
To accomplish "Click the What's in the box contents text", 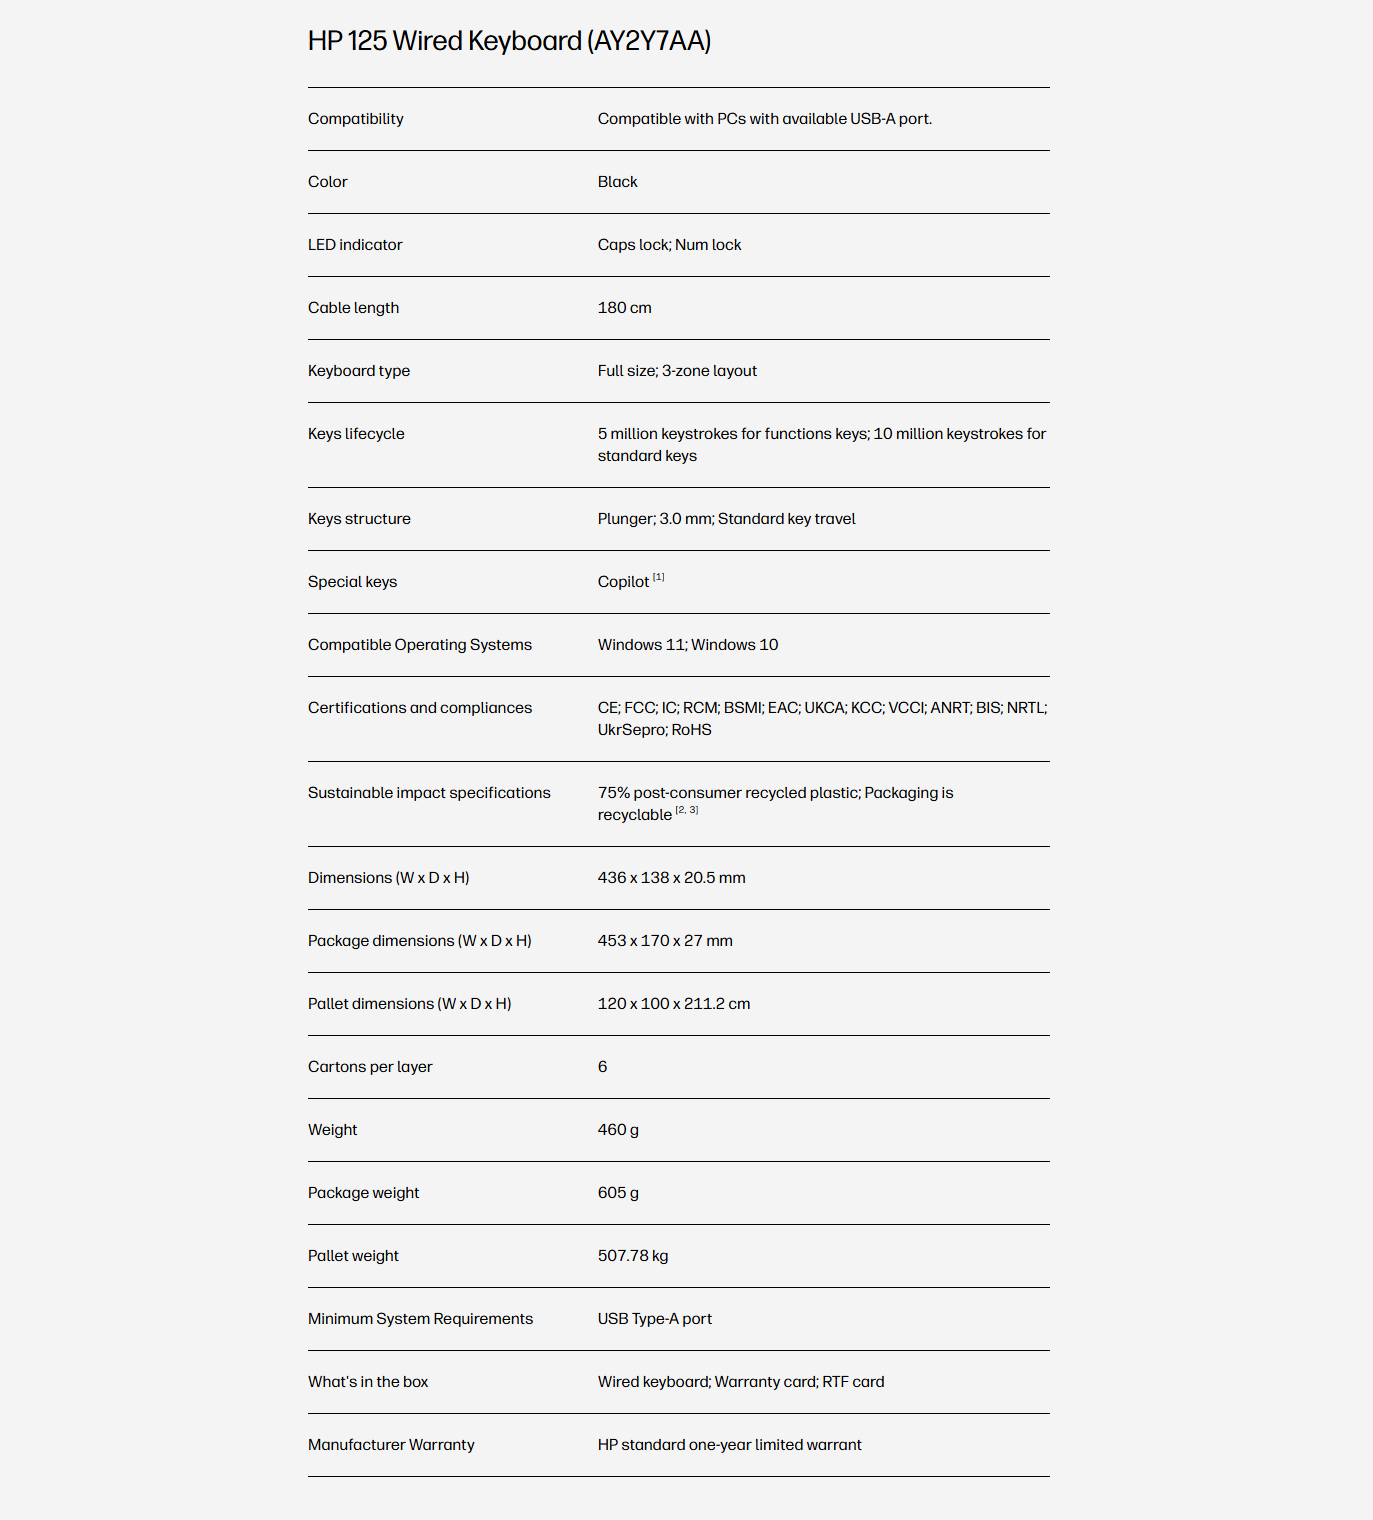I will 741,1382.
